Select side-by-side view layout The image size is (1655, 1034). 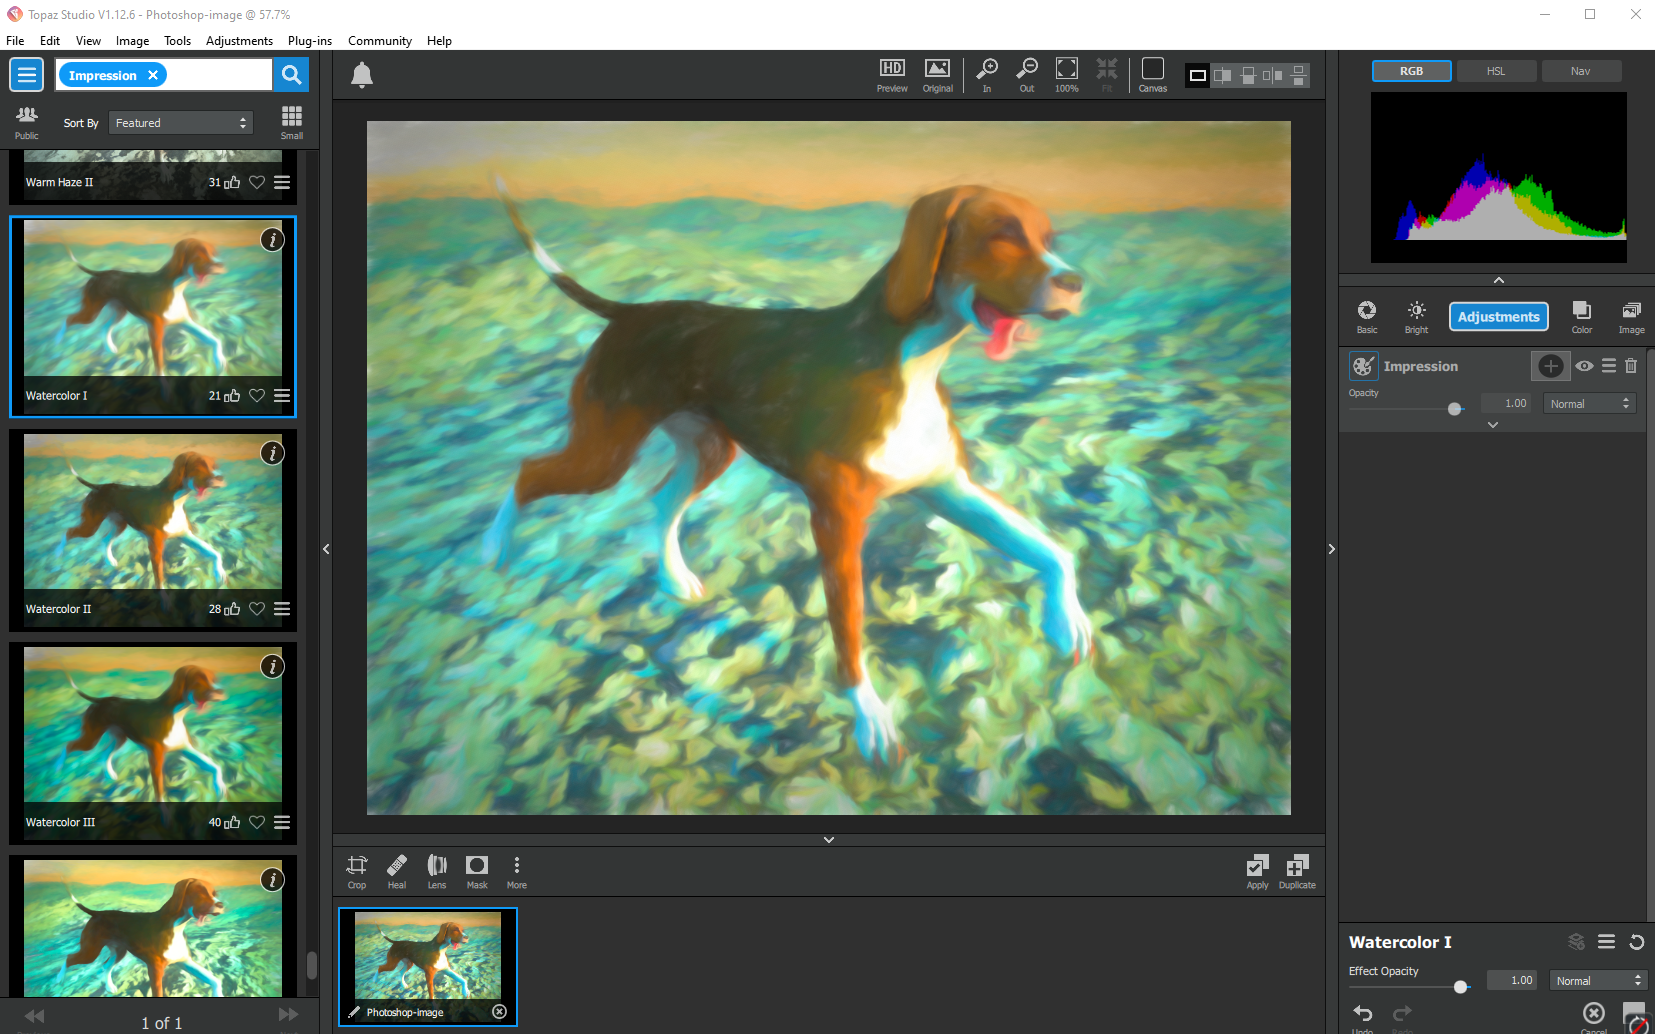pyautogui.click(x=1273, y=75)
